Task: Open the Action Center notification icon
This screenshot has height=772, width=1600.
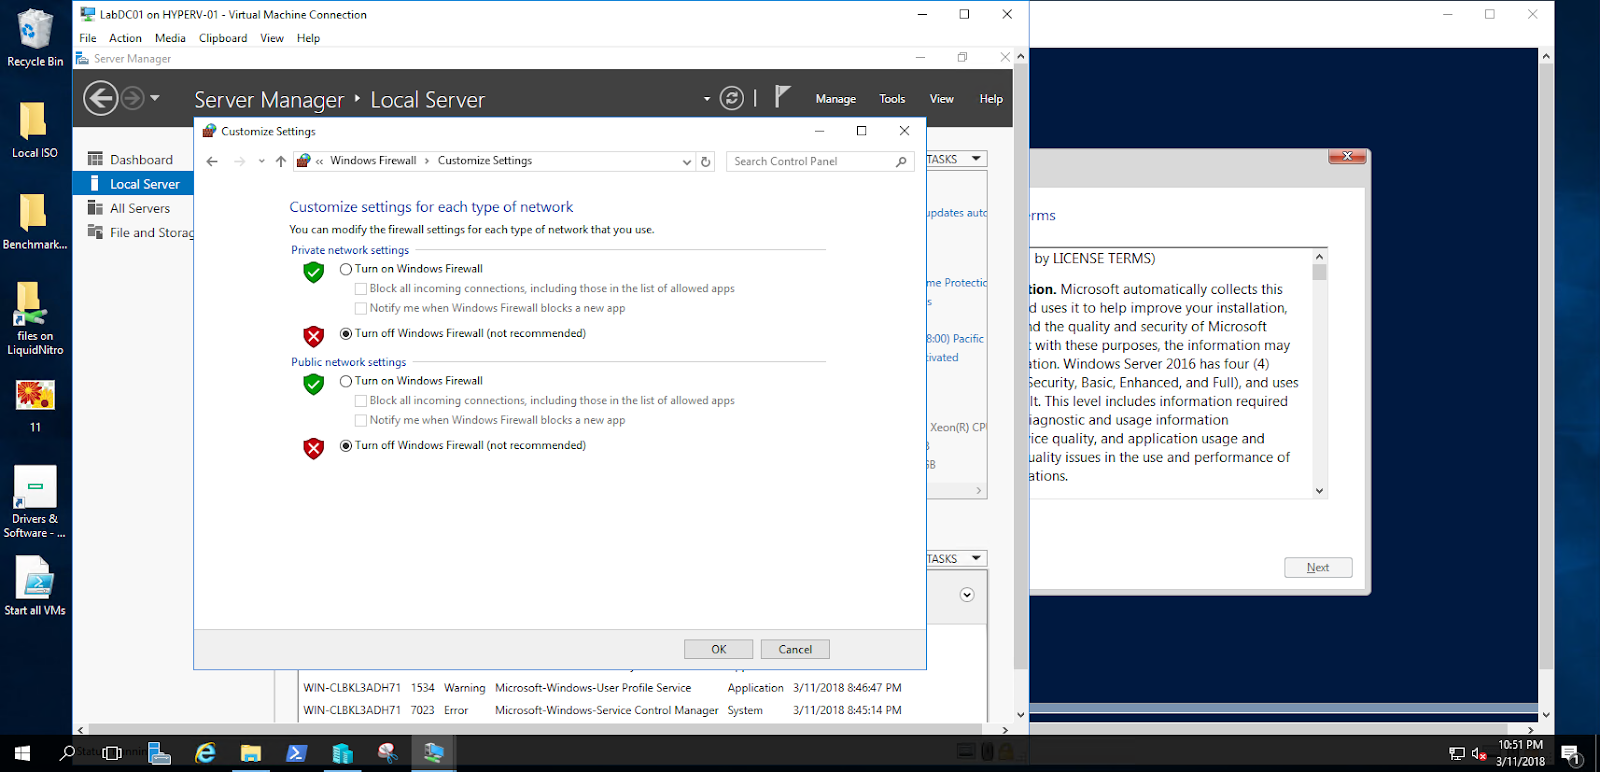Action: click(1570, 754)
